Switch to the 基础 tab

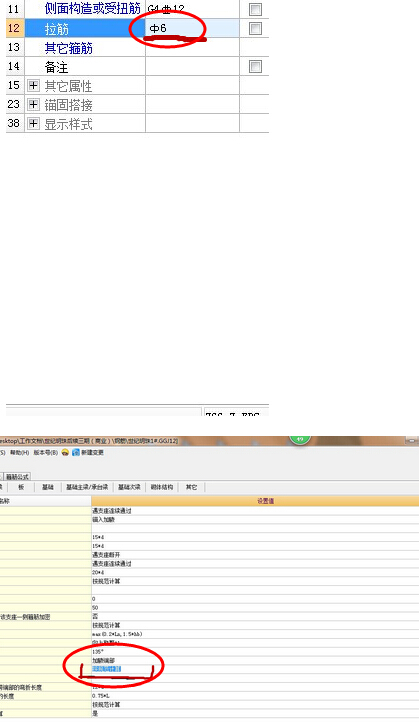click(47, 487)
